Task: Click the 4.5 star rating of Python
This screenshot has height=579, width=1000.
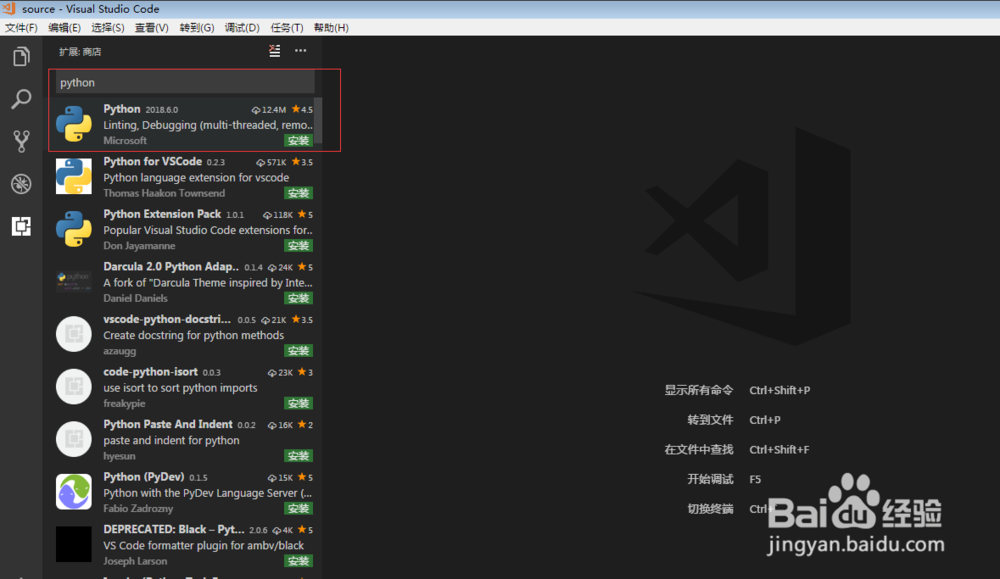Action: (x=302, y=110)
